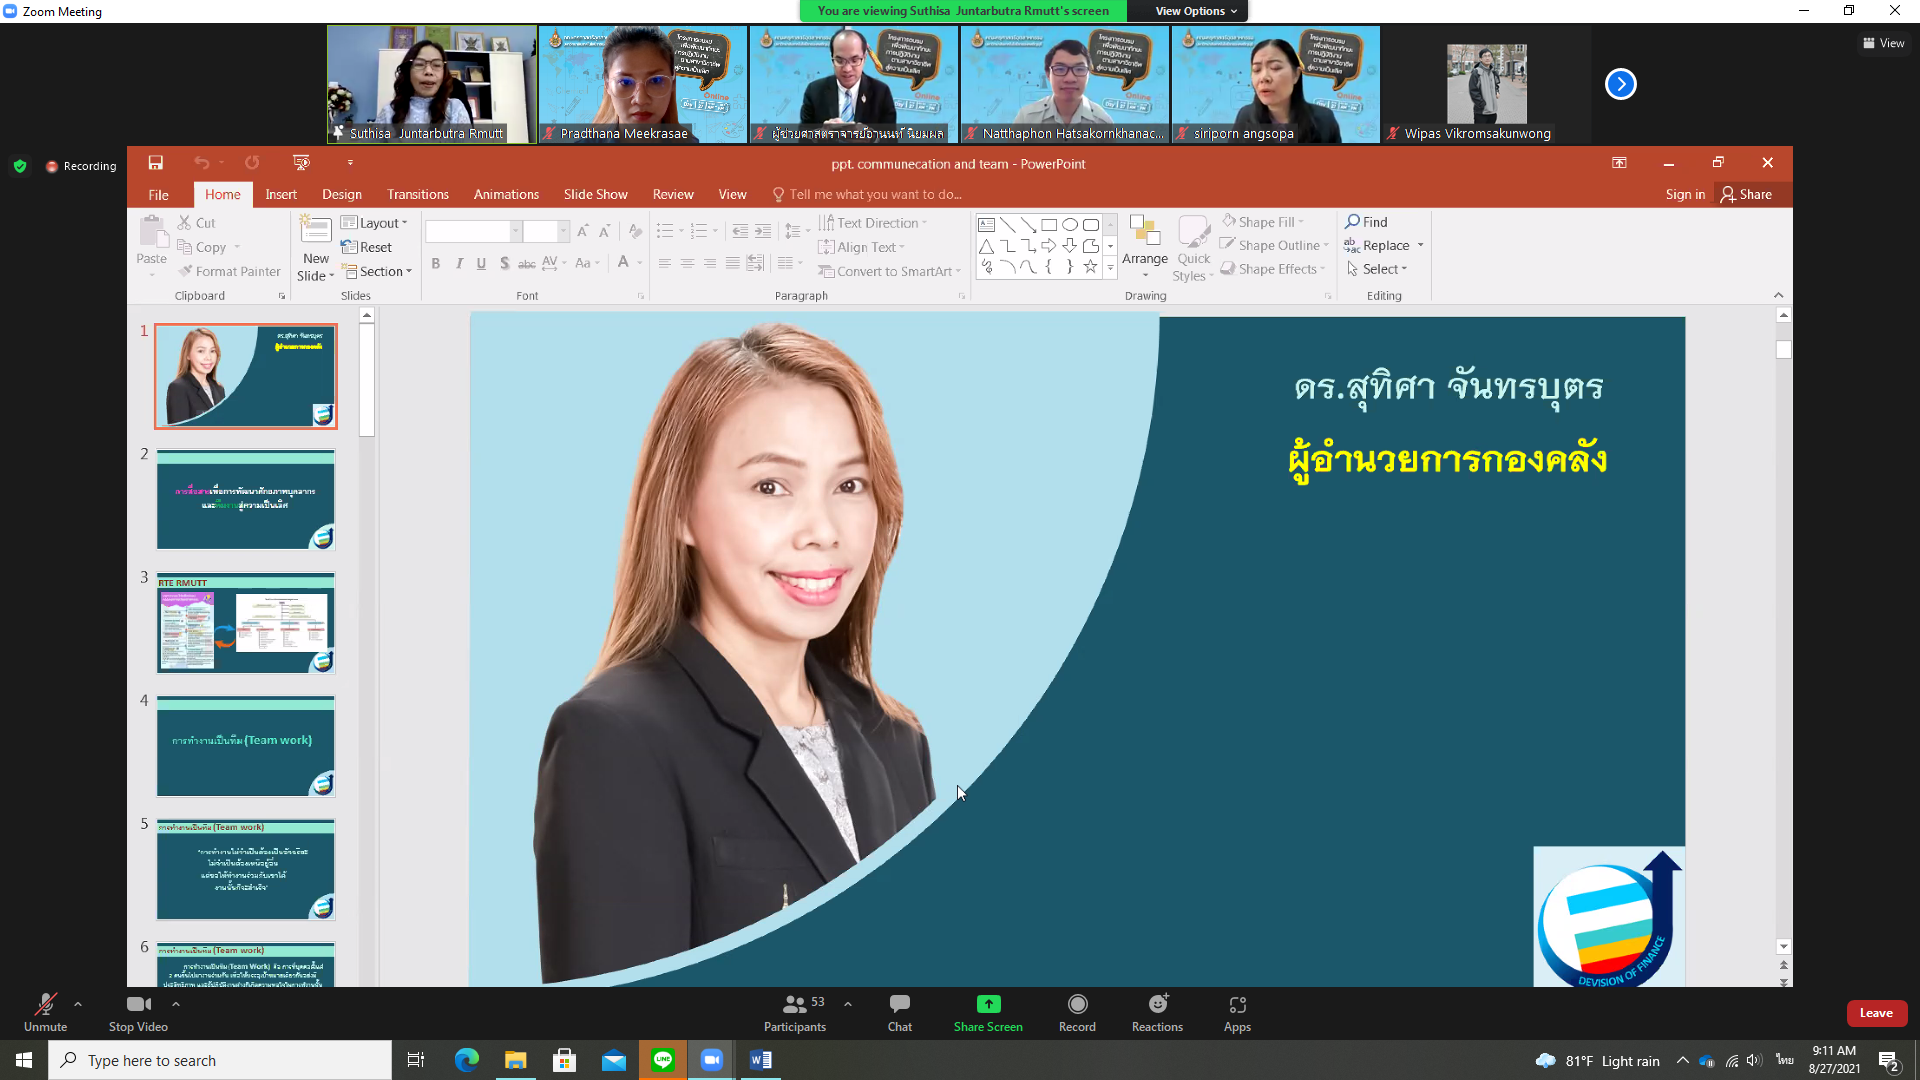The height and width of the screenshot is (1080, 1920).
Task: Toggle justify text alignment
Action: coord(733,263)
